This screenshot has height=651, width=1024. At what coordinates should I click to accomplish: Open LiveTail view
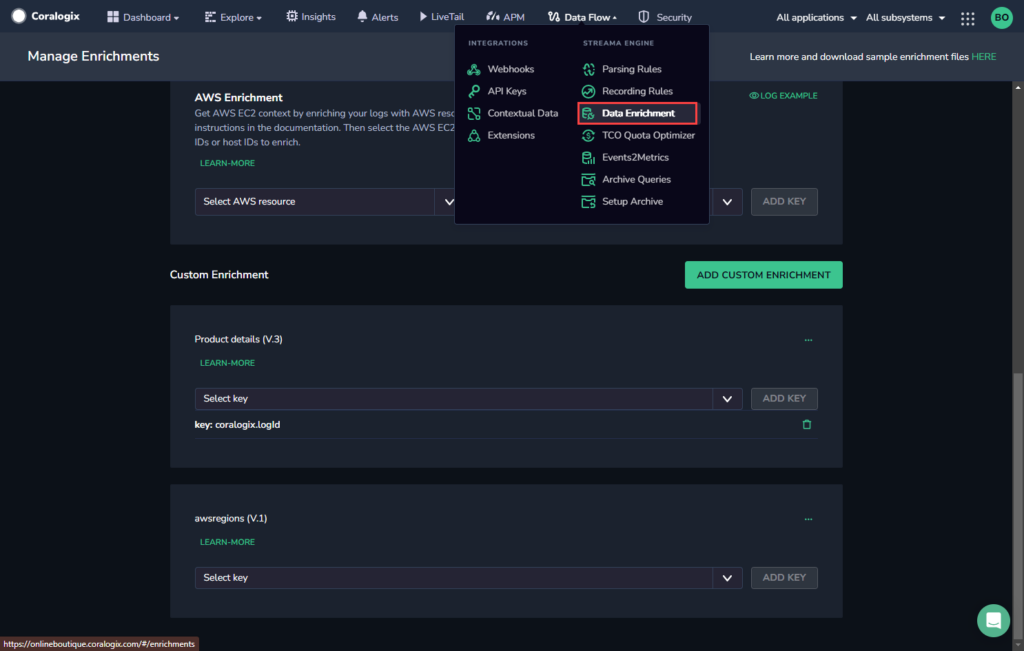pos(441,17)
